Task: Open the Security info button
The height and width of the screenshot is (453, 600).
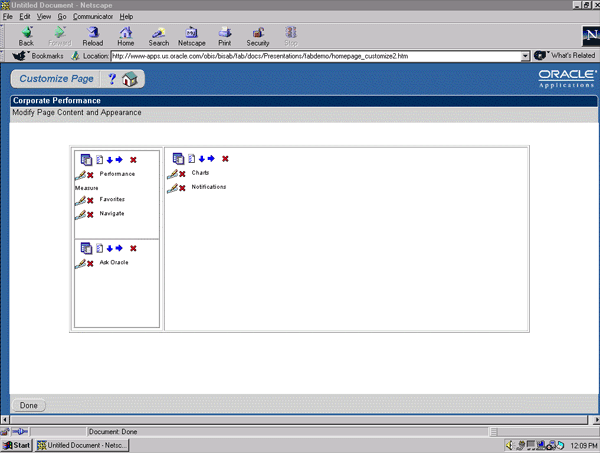Action: tap(258, 36)
